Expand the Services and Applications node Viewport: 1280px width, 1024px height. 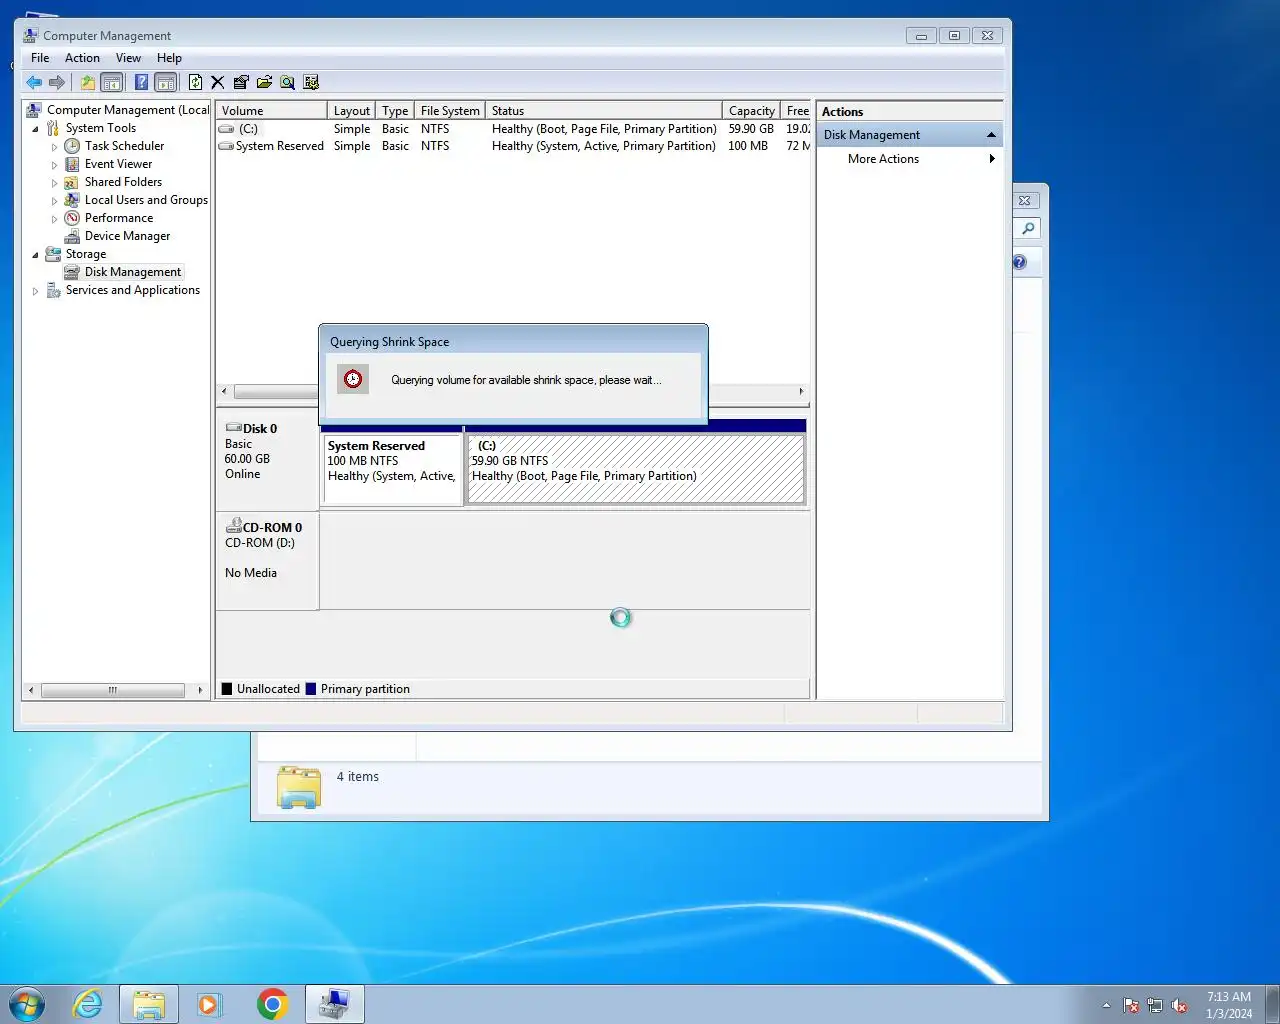coord(36,291)
